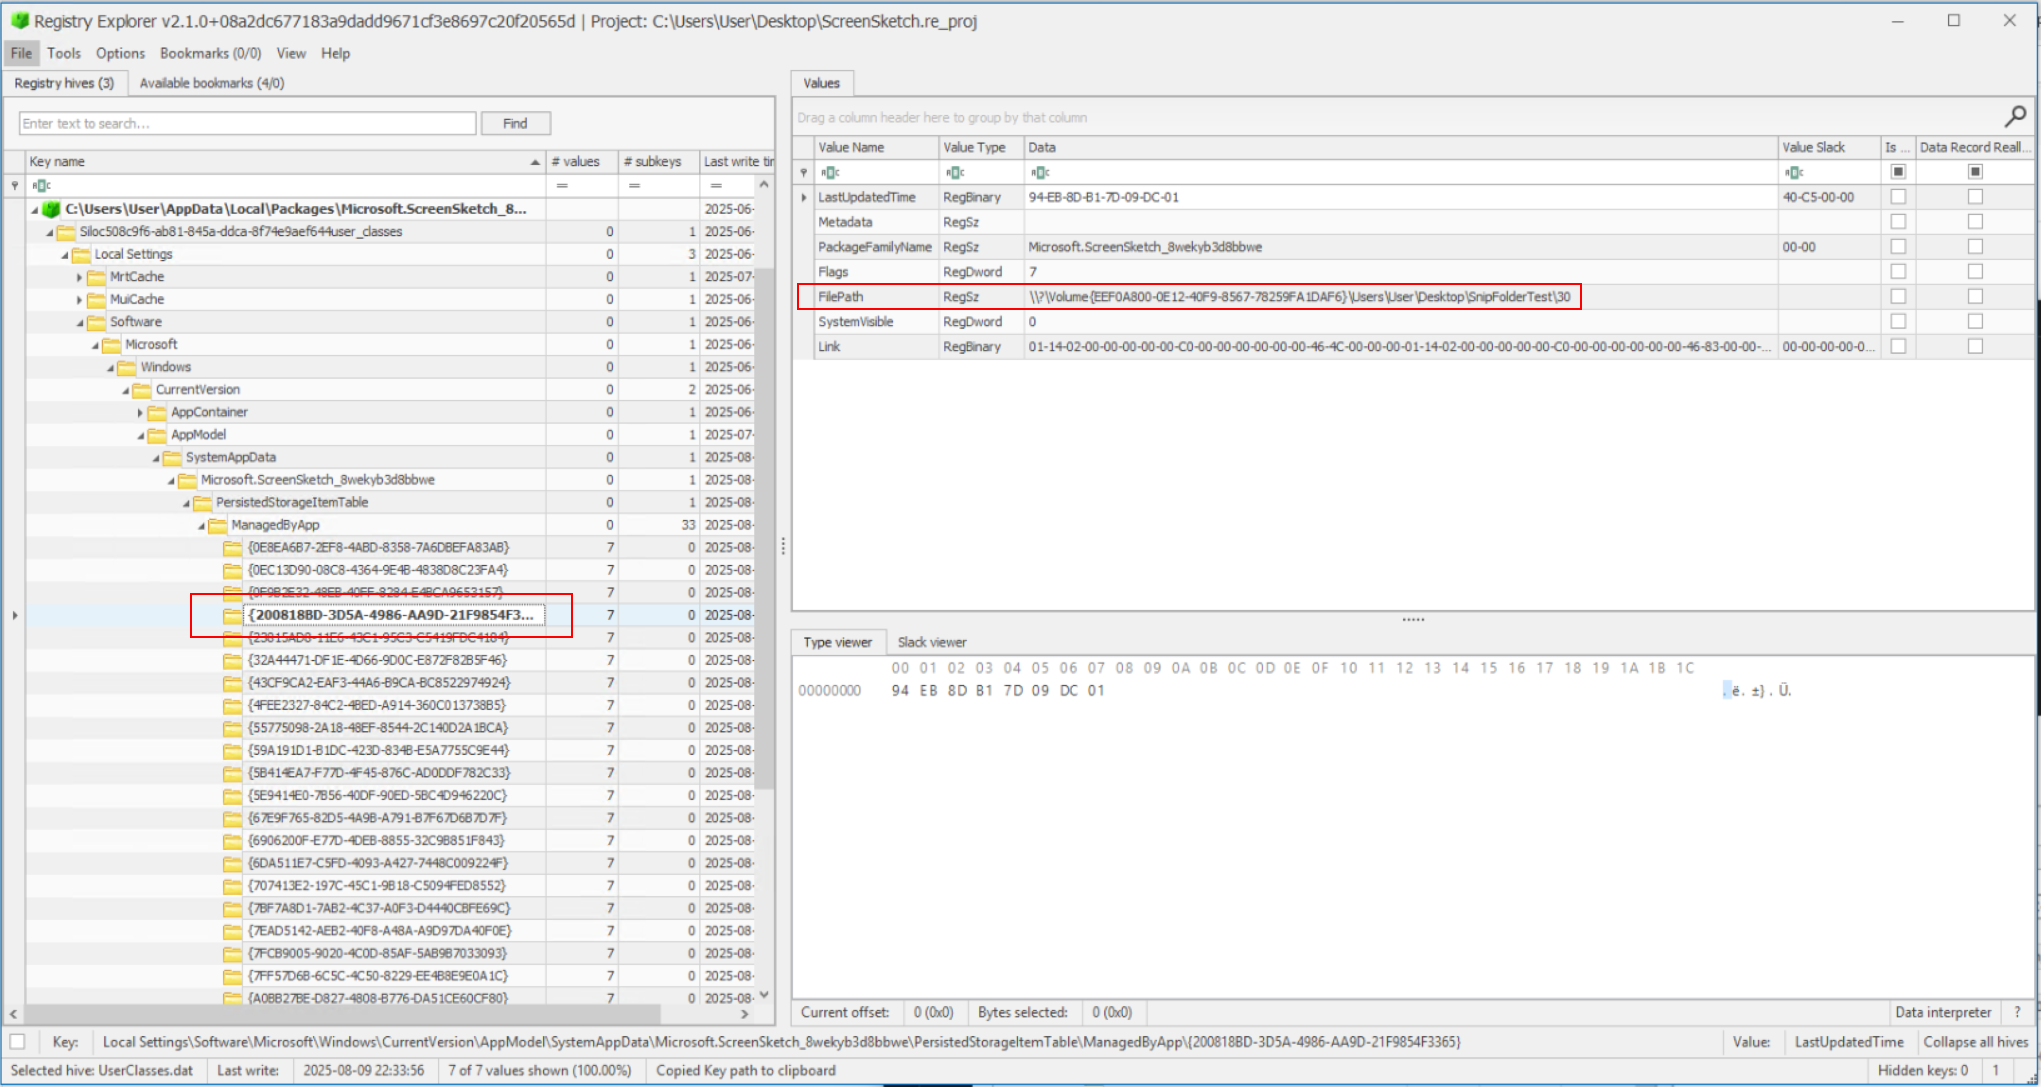Viewport: 2041px width, 1087px height.
Task: Toggle the Is Deleted checkbox for FilePath row
Action: [x=1898, y=297]
